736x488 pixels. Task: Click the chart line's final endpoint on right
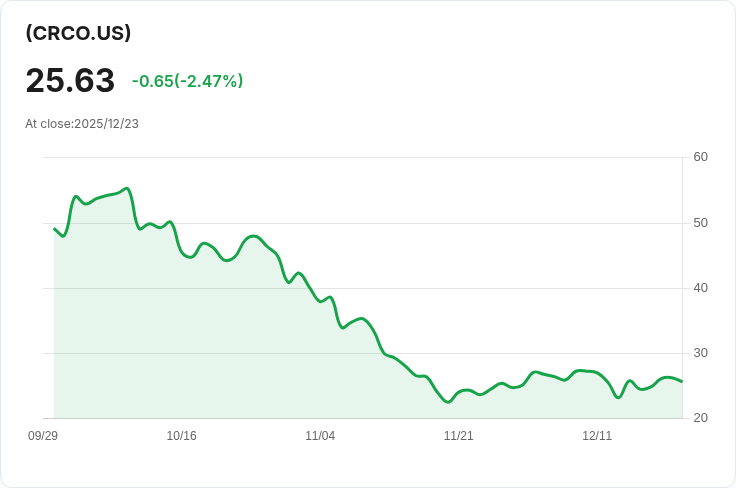(x=682, y=381)
